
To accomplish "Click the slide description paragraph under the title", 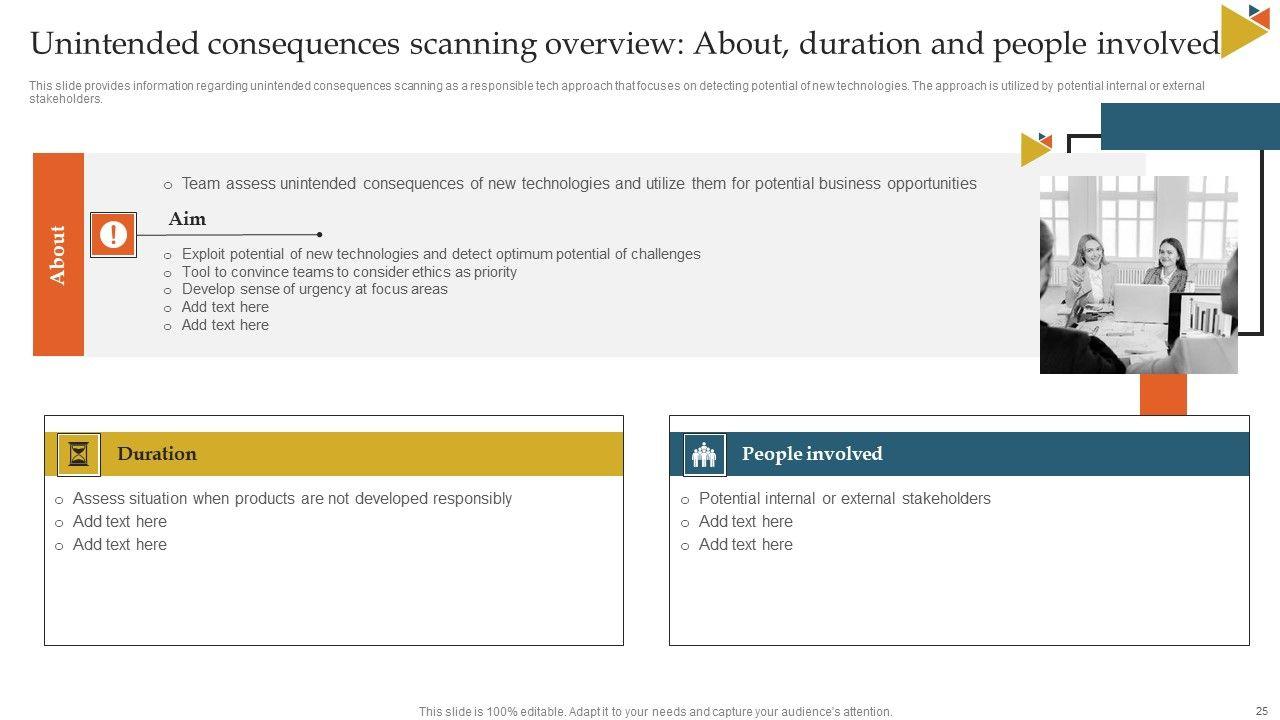I will click(x=617, y=92).
